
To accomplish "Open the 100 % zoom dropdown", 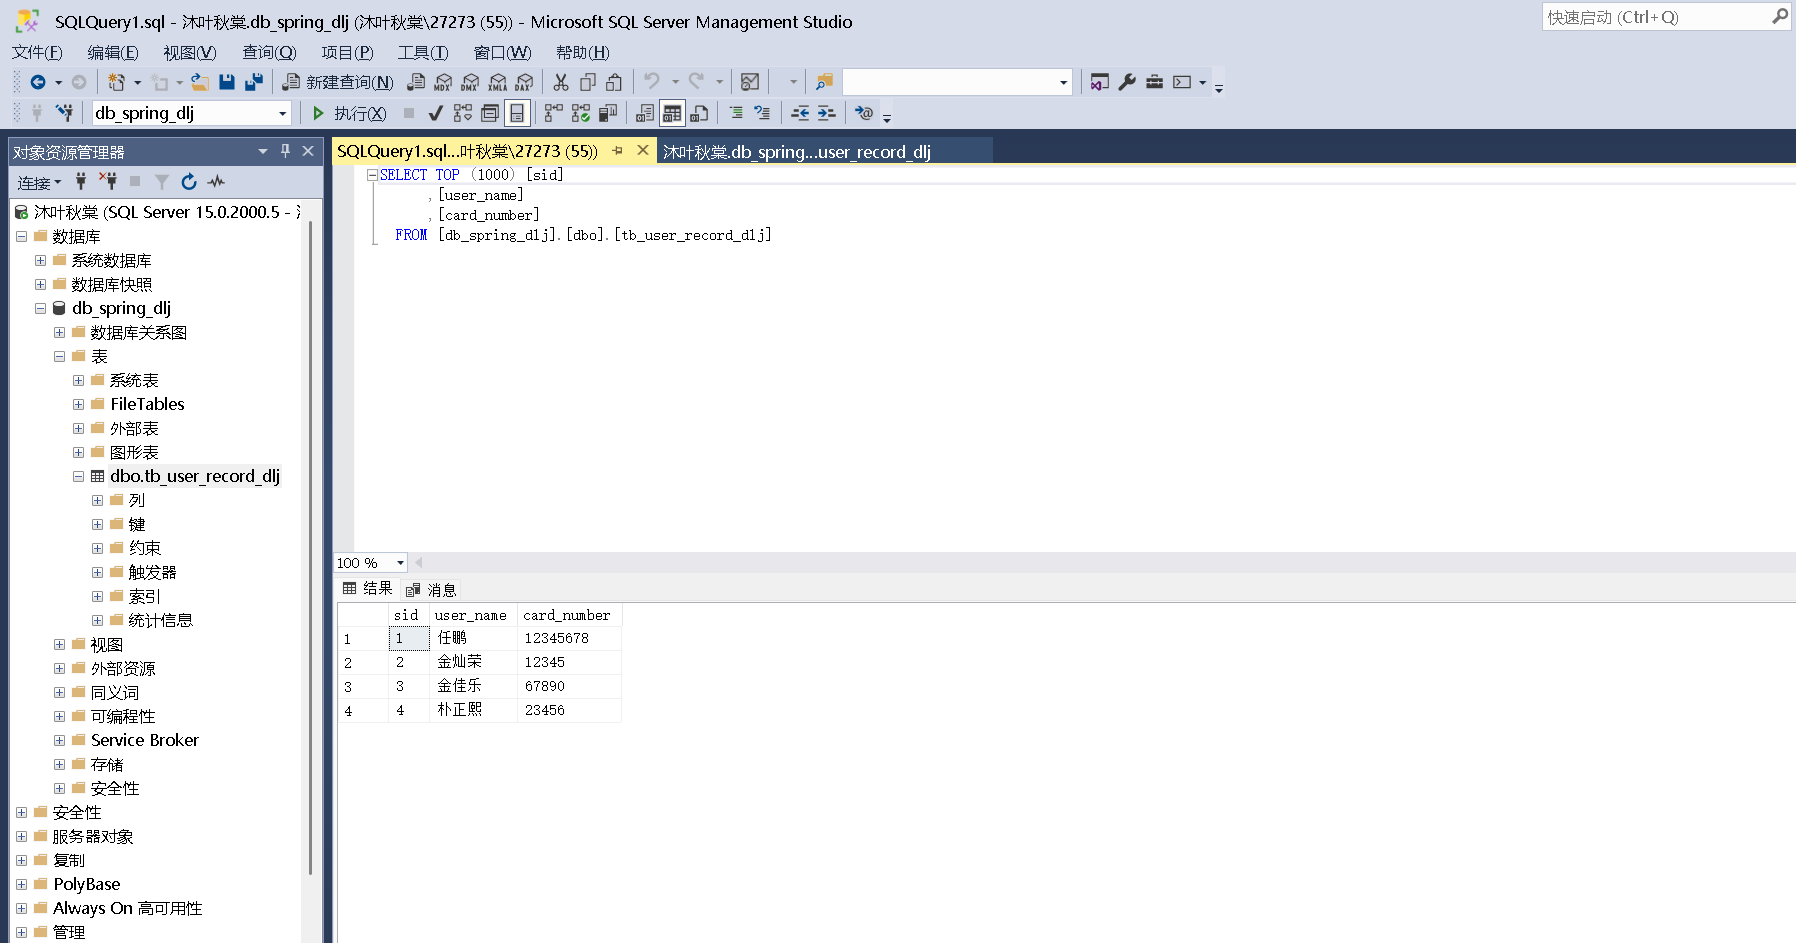I will (400, 563).
